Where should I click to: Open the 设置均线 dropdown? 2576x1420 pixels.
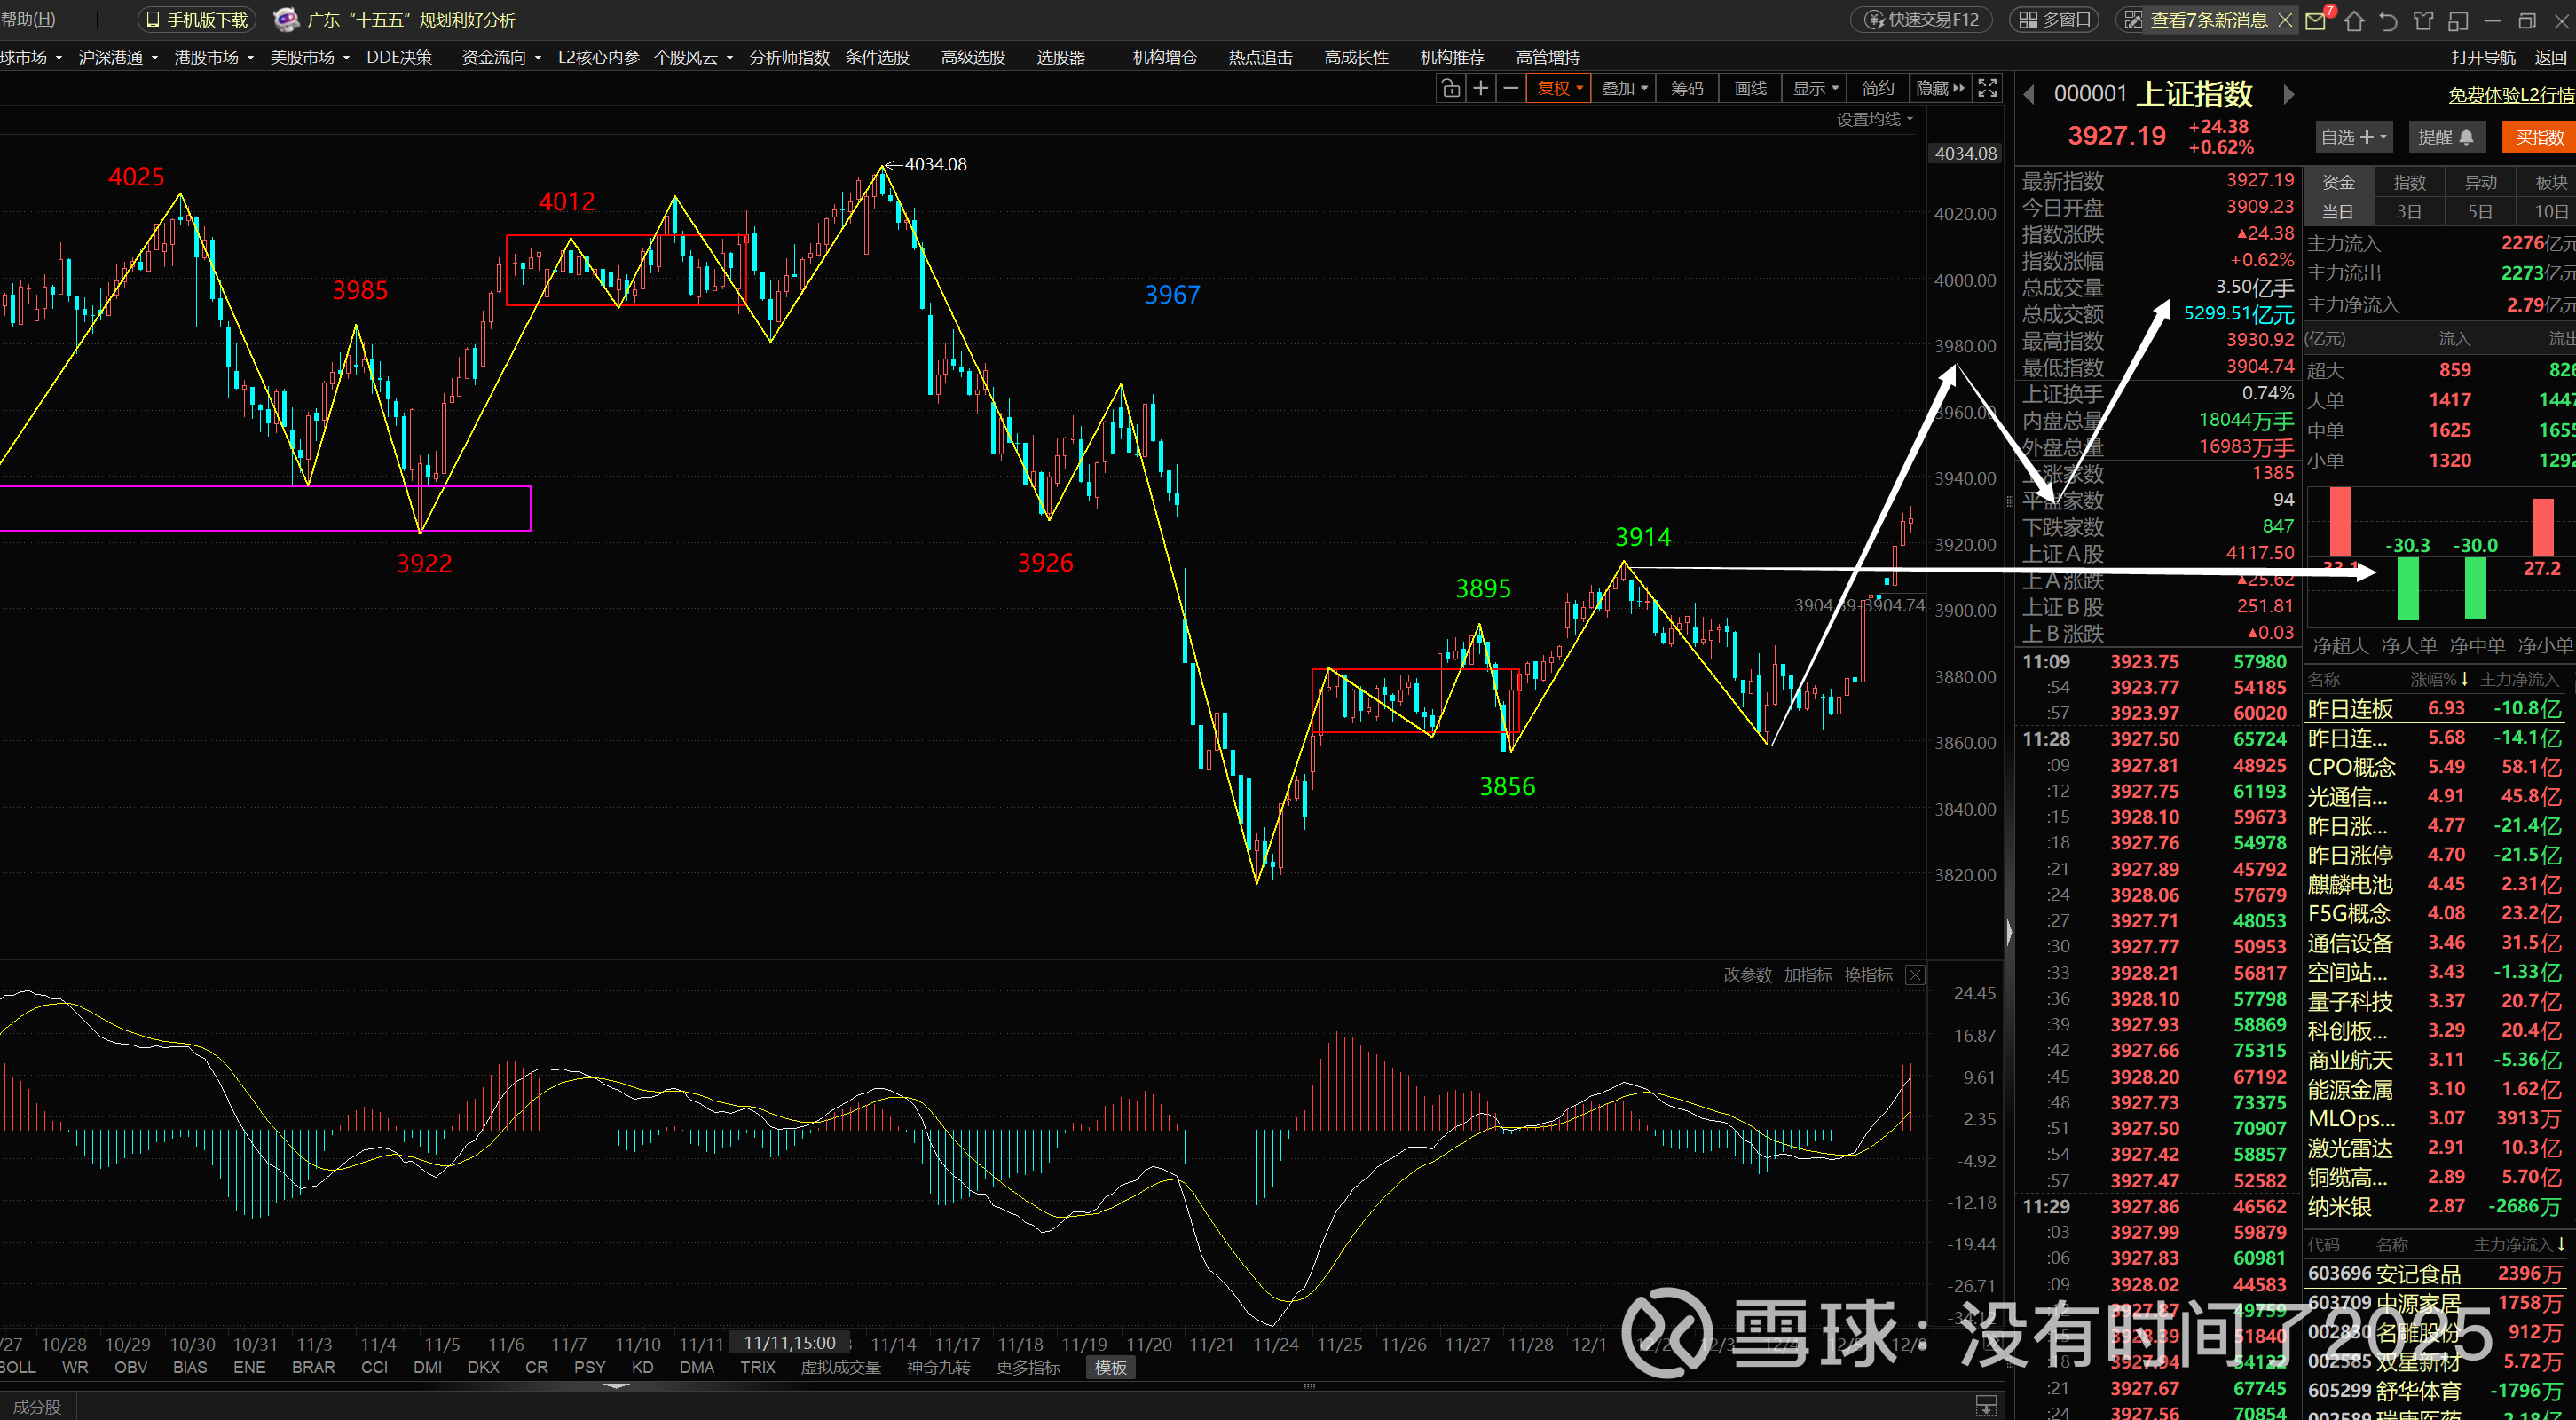[1874, 119]
